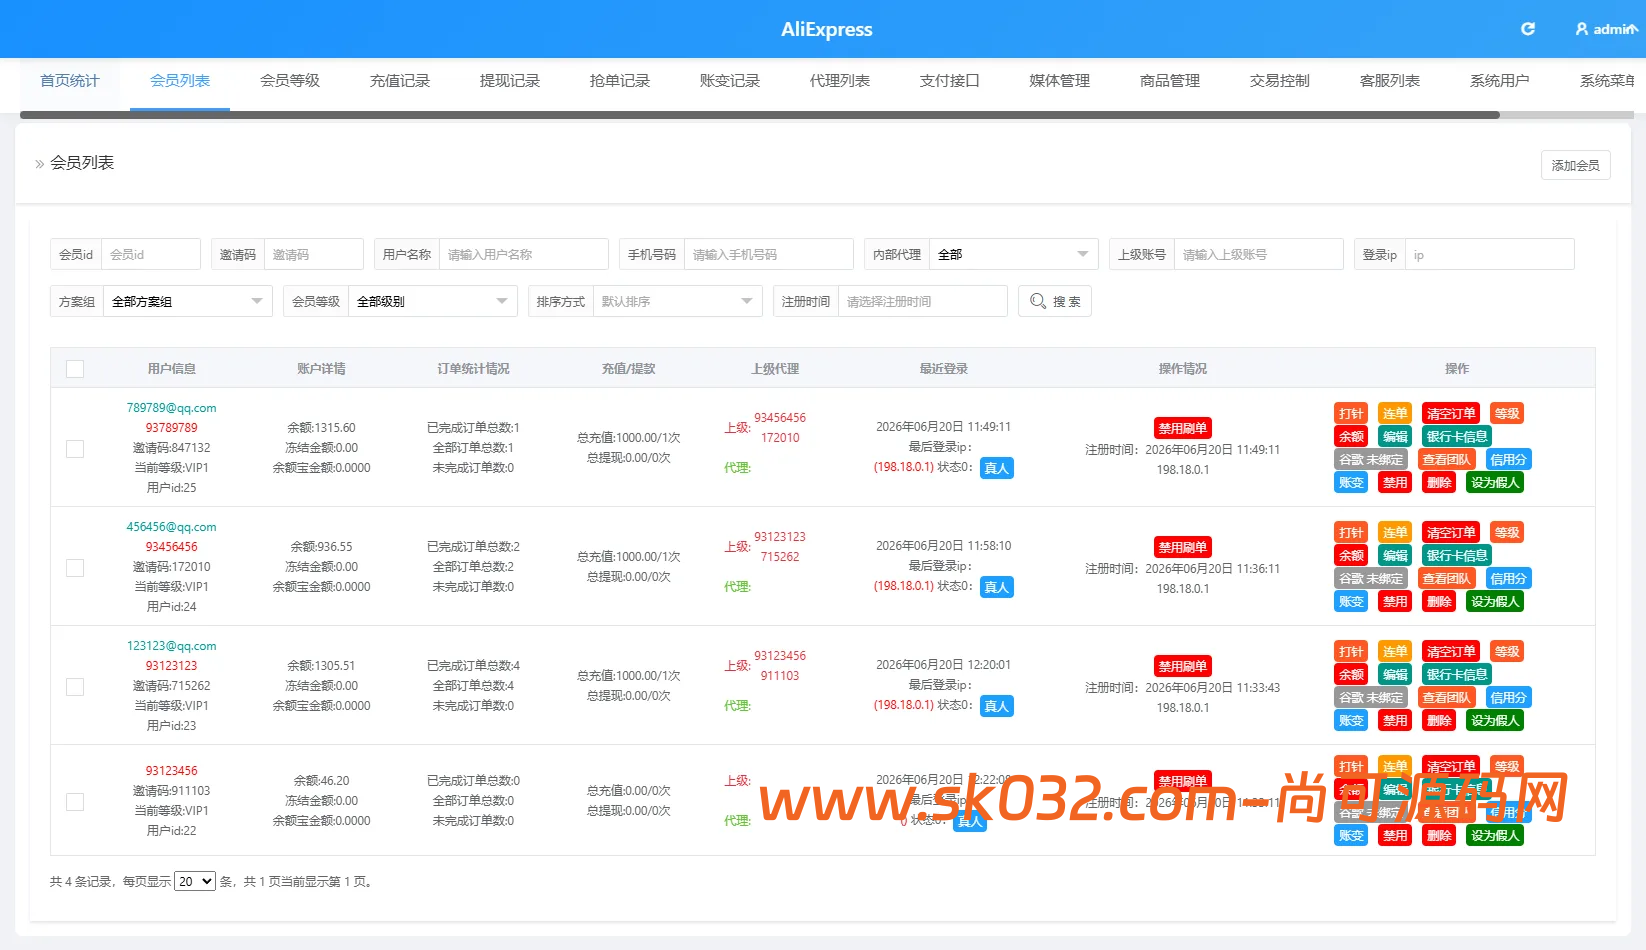Click the refresh icon in the top bar

tap(1527, 29)
